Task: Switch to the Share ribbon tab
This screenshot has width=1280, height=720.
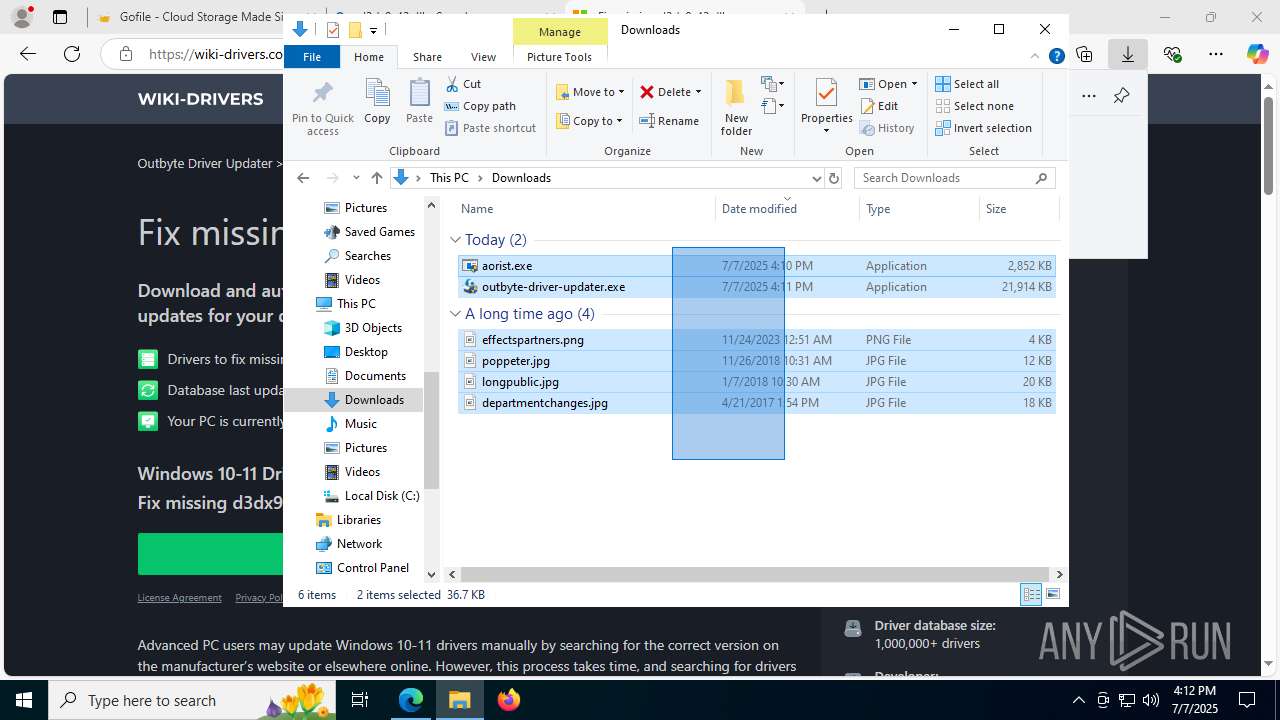Action: point(427,57)
